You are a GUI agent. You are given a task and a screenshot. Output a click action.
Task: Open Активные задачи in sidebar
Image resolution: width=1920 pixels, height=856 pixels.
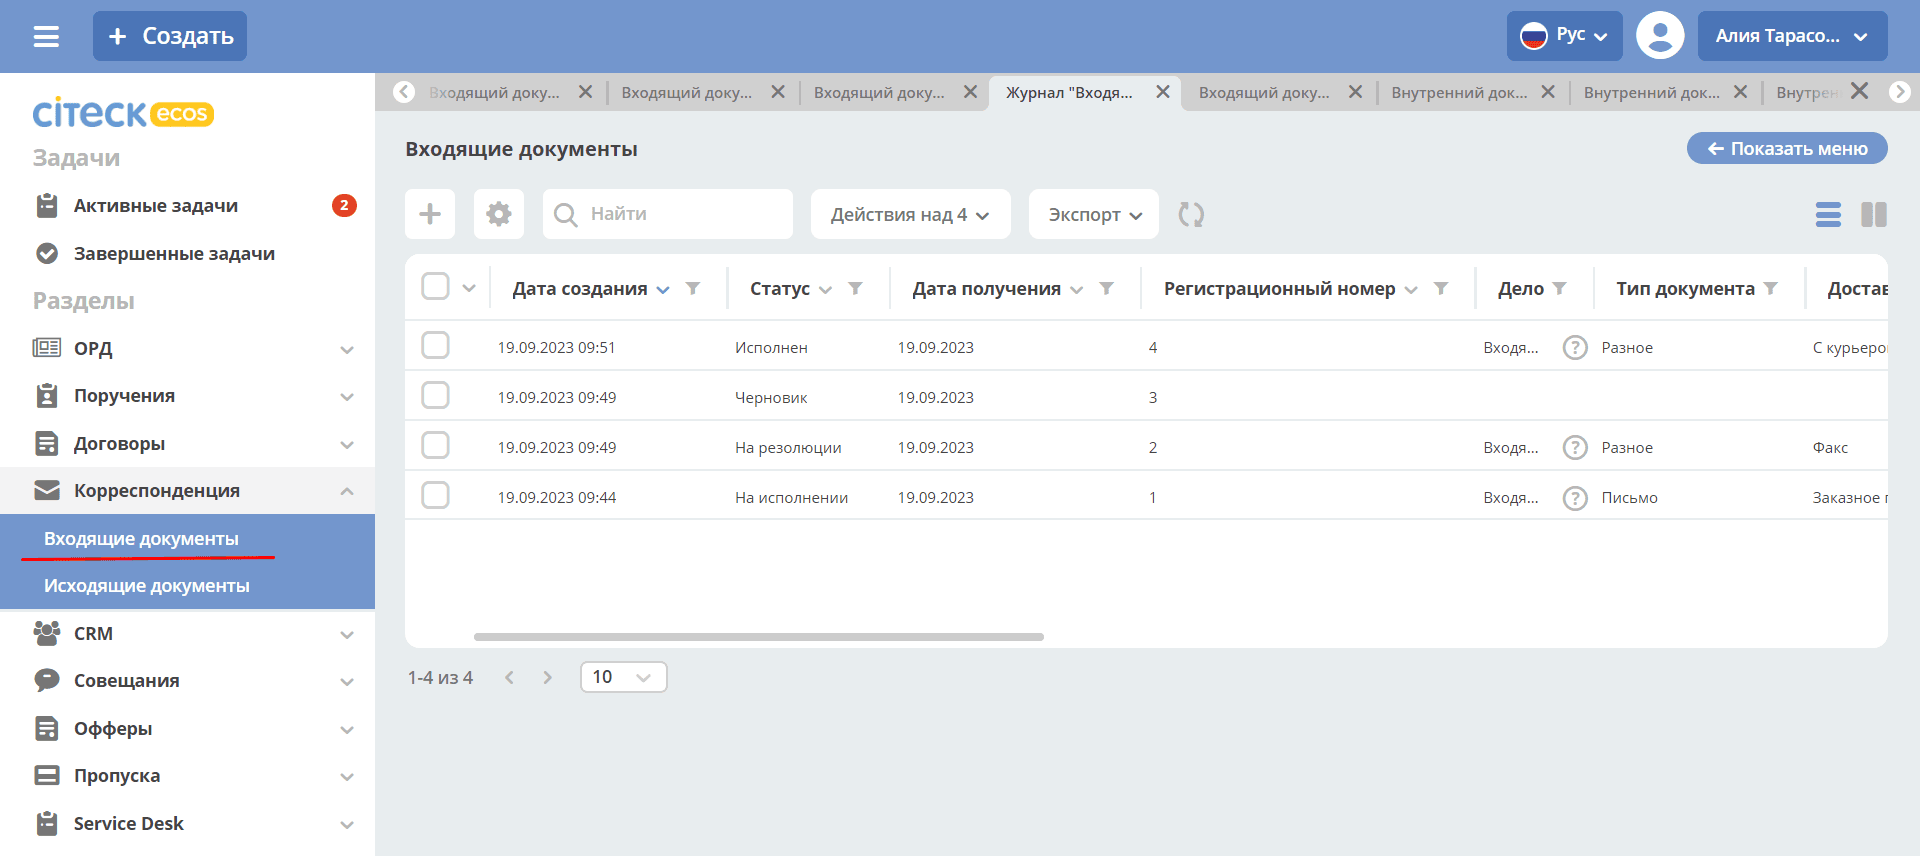pos(156,206)
